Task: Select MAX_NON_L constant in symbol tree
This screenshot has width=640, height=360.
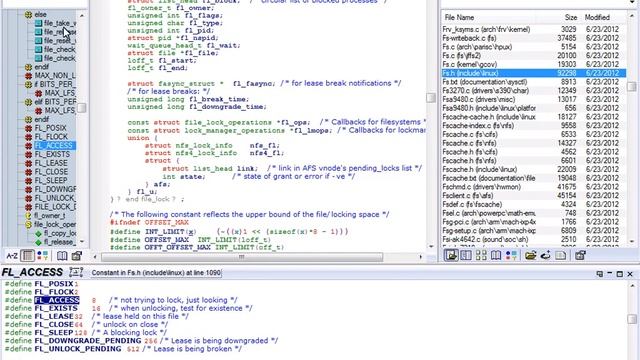Action: [x=55, y=76]
